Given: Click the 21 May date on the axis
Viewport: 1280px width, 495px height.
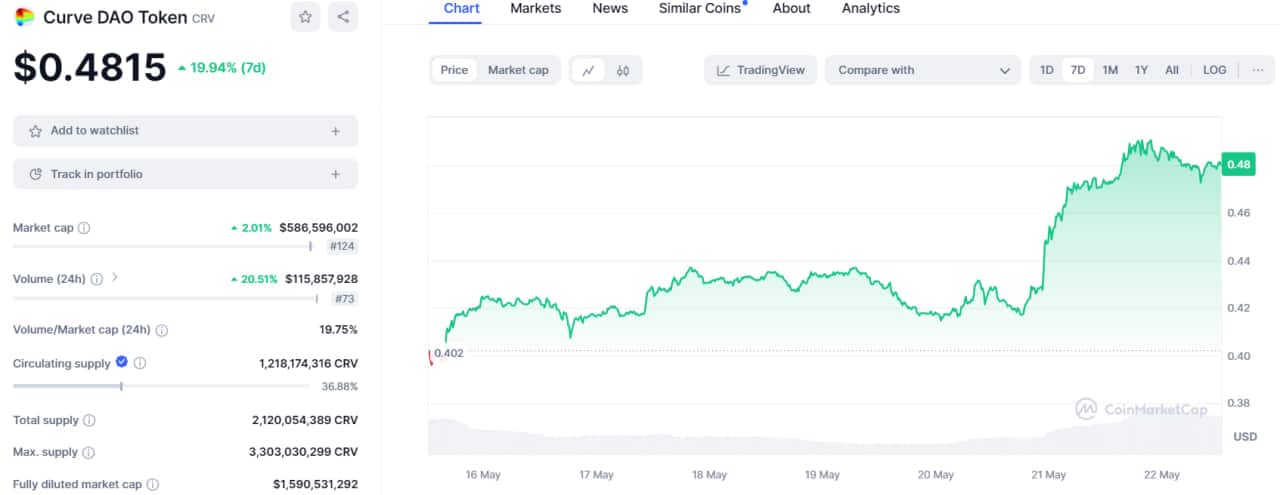Looking at the screenshot, I should pos(1048,475).
